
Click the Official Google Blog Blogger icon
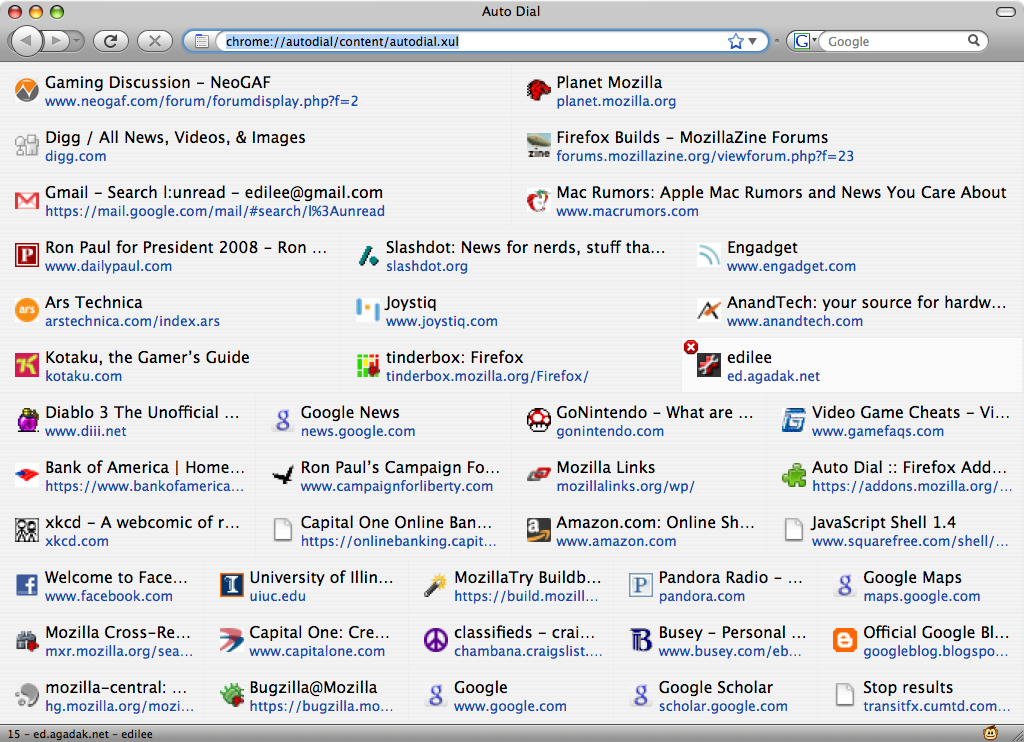[845, 640]
